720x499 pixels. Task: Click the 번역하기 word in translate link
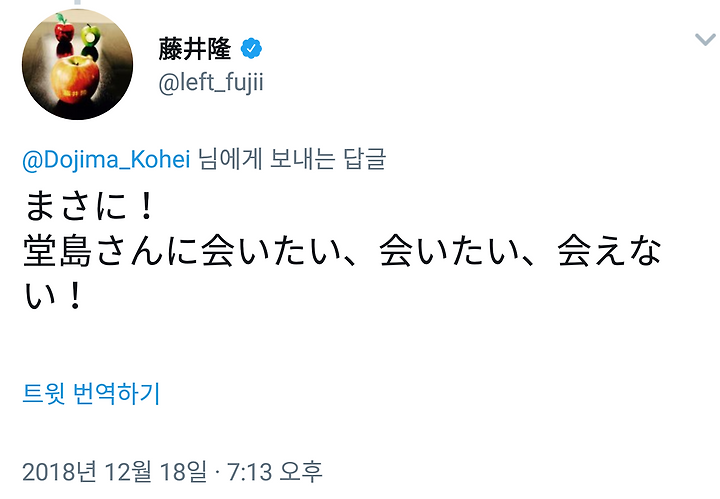point(117,393)
